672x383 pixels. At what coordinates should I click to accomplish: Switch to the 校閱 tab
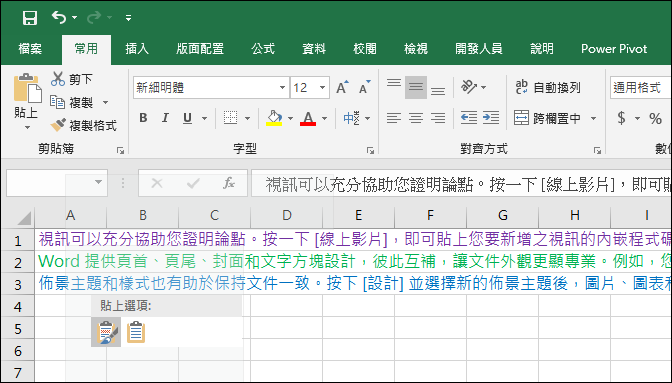pyautogui.click(x=365, y=49)
